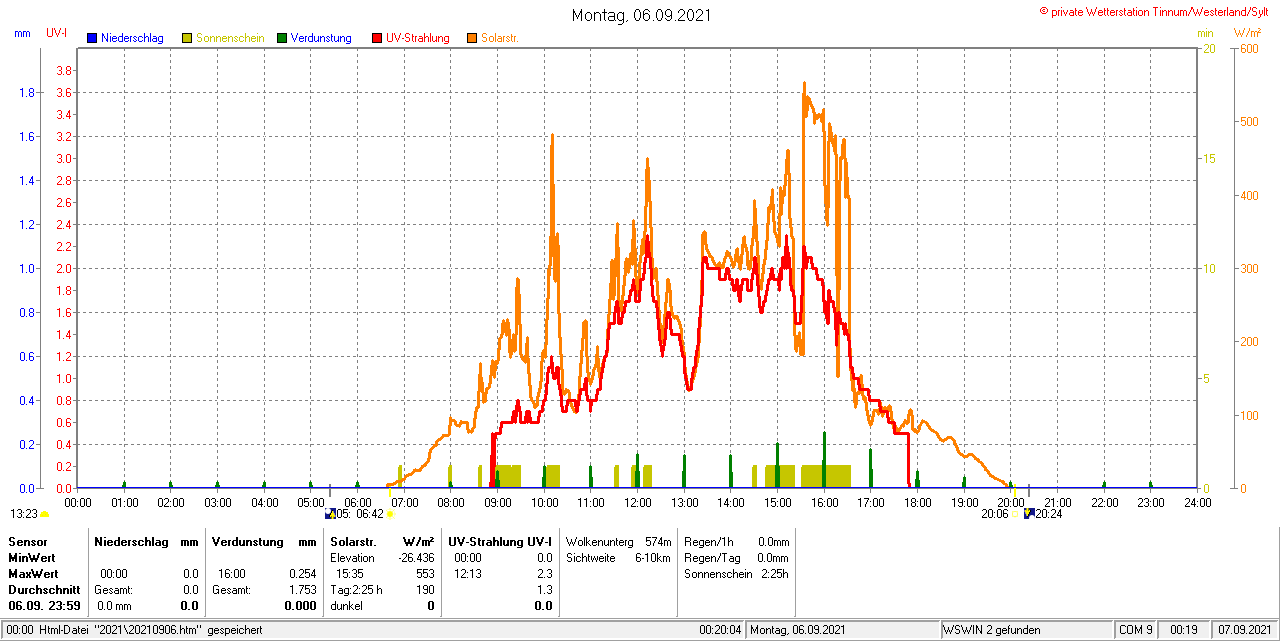
Task: Click the orange Solarstr. legend square
Action: pos(472,38)
